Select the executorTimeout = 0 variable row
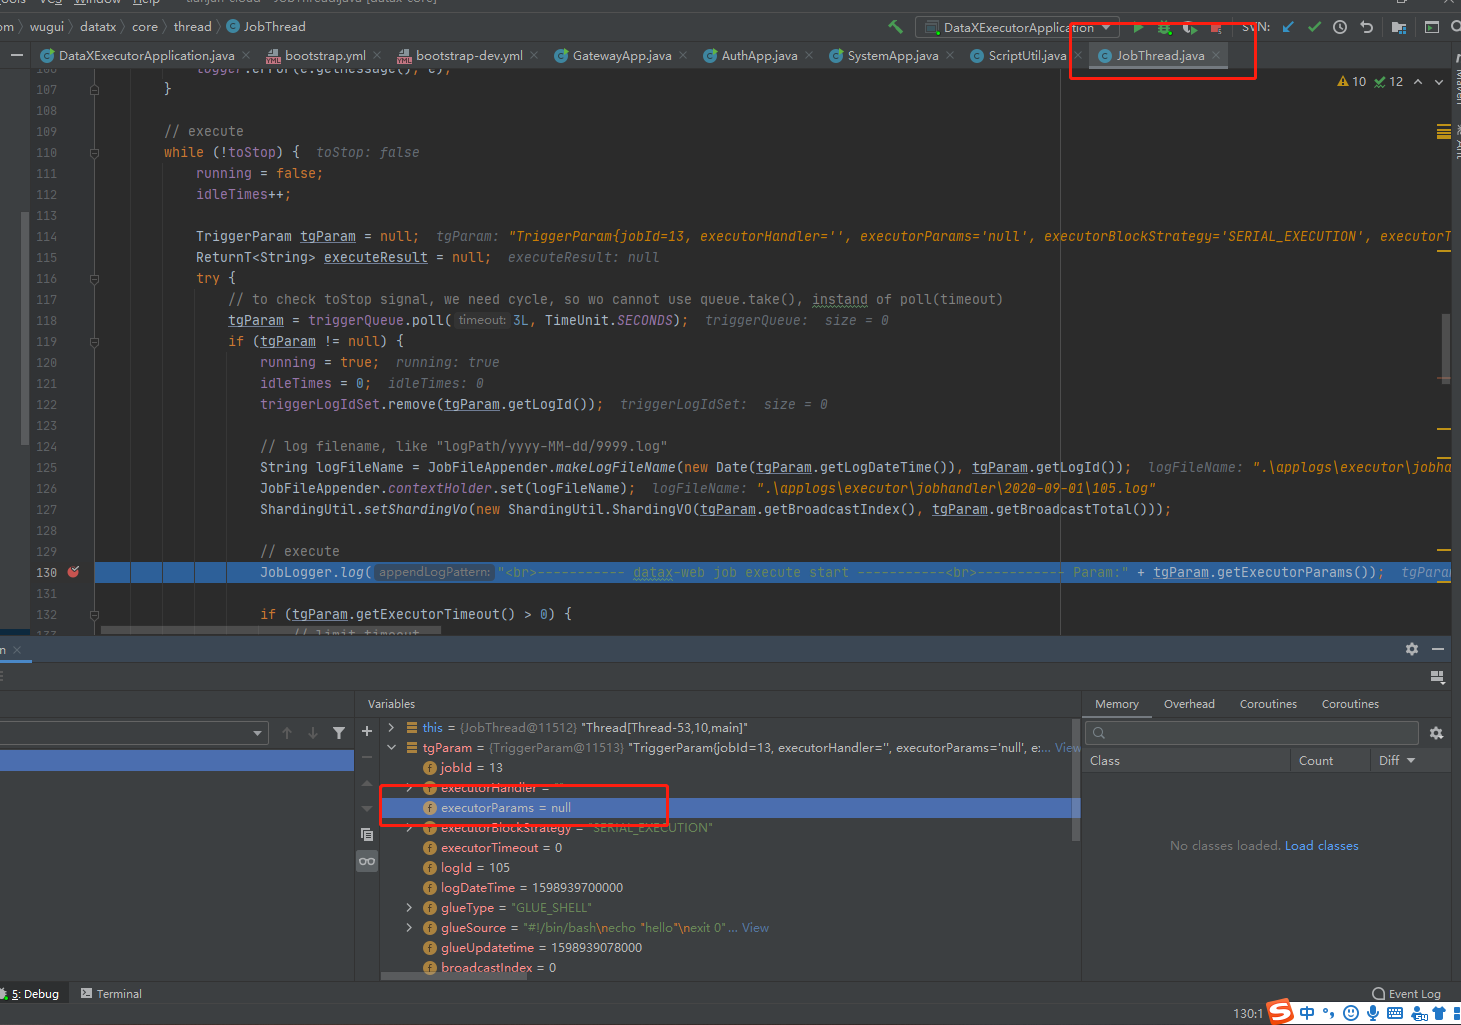Screen dimensions: 1461x1025 click(728, 848)
